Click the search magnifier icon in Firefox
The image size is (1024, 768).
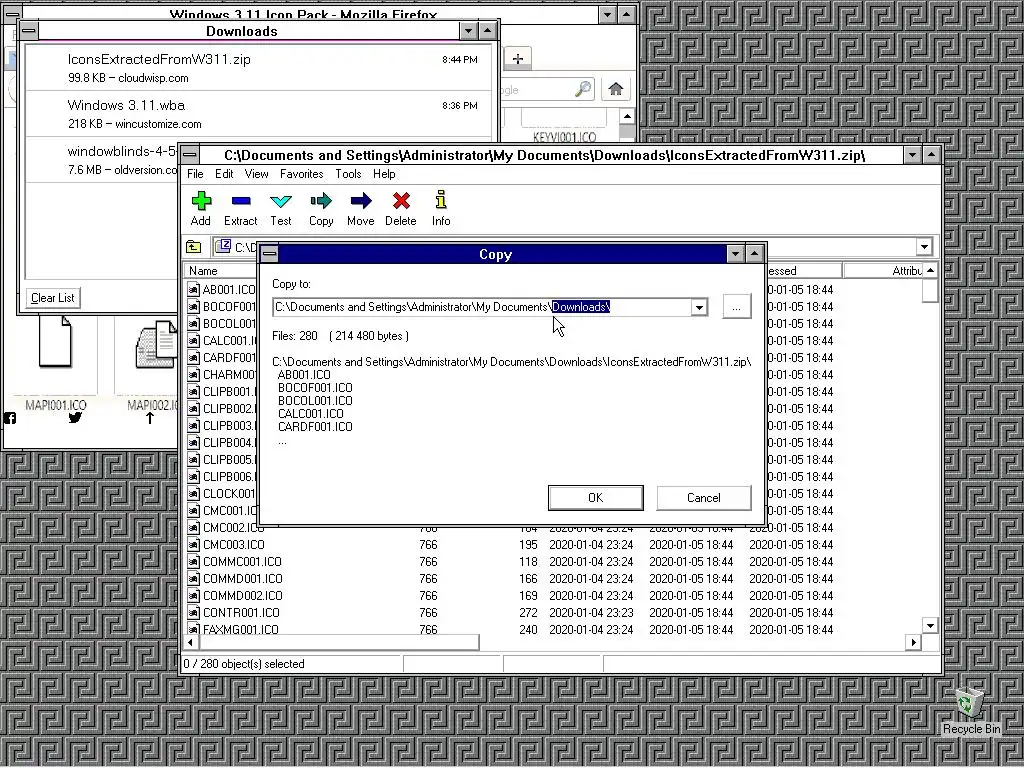(583, 89)
